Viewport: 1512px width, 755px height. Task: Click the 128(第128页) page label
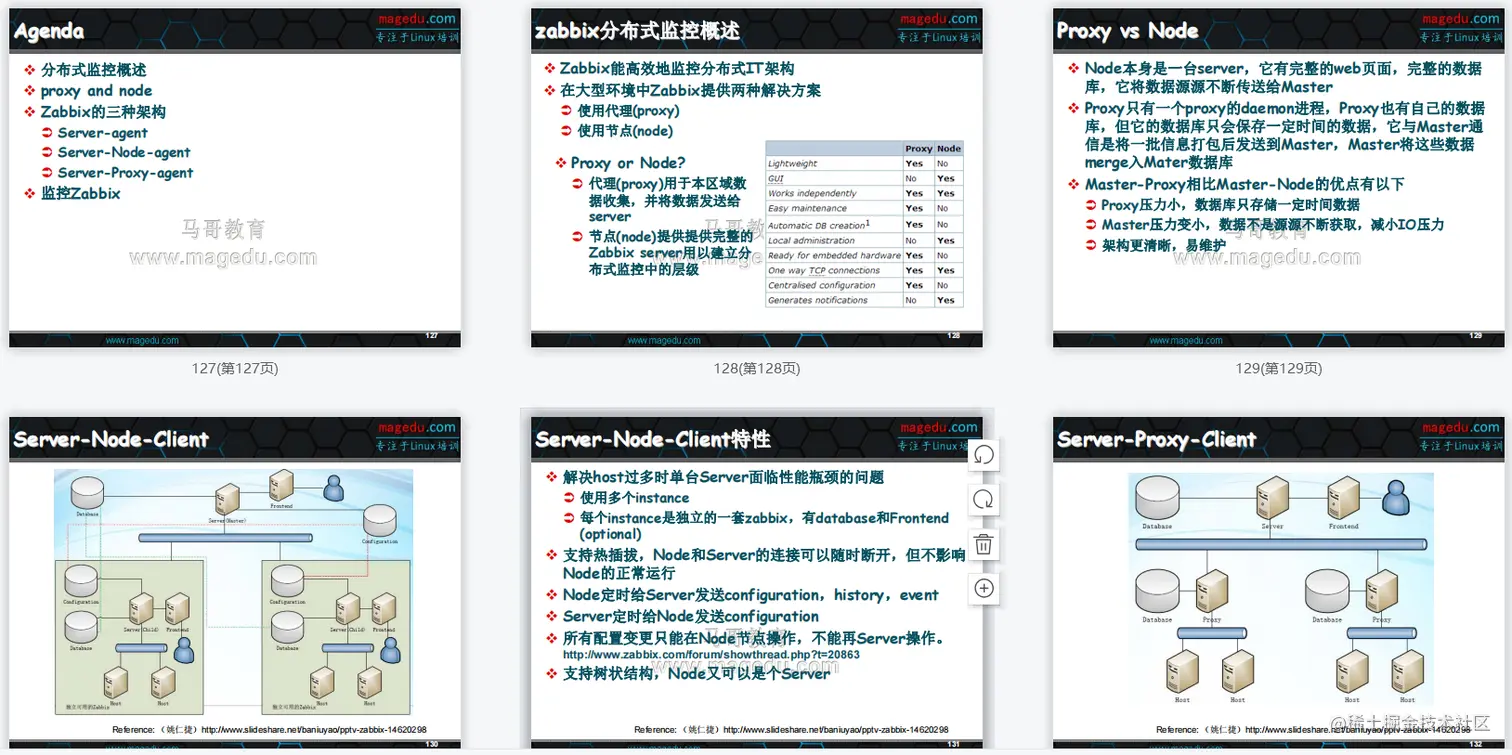(x=757, y=368)
